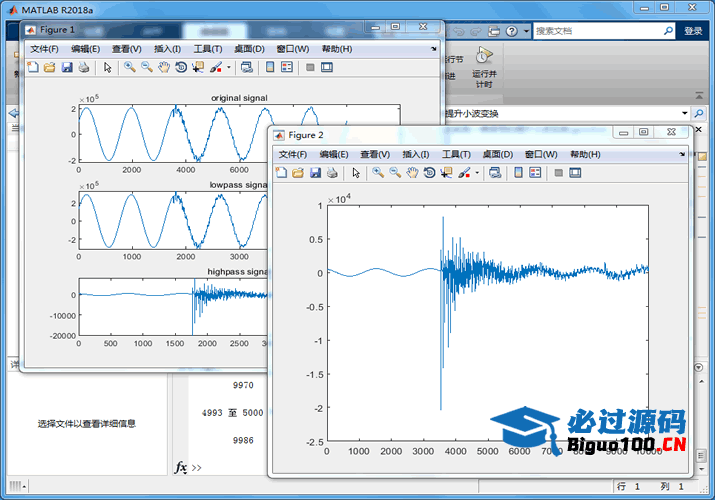Click folder search magnifier beside path bar

click(x=699, y=113)
